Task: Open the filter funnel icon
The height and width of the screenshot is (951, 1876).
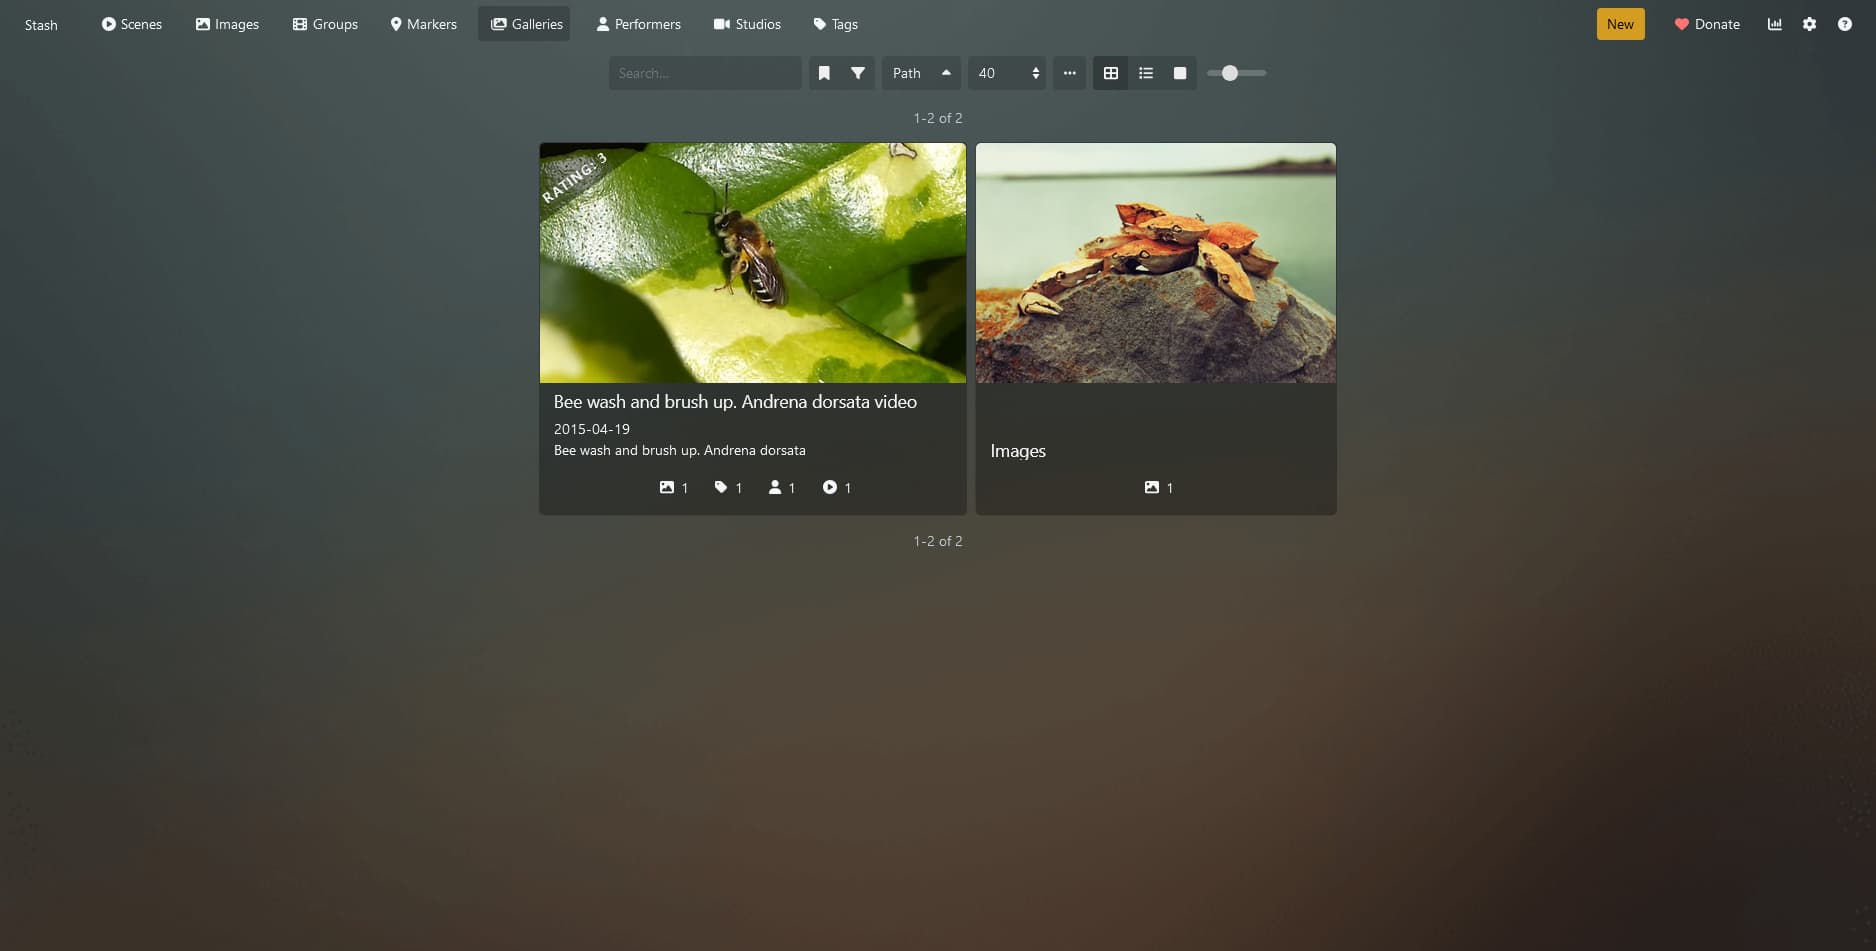Action: coord(858,73)
